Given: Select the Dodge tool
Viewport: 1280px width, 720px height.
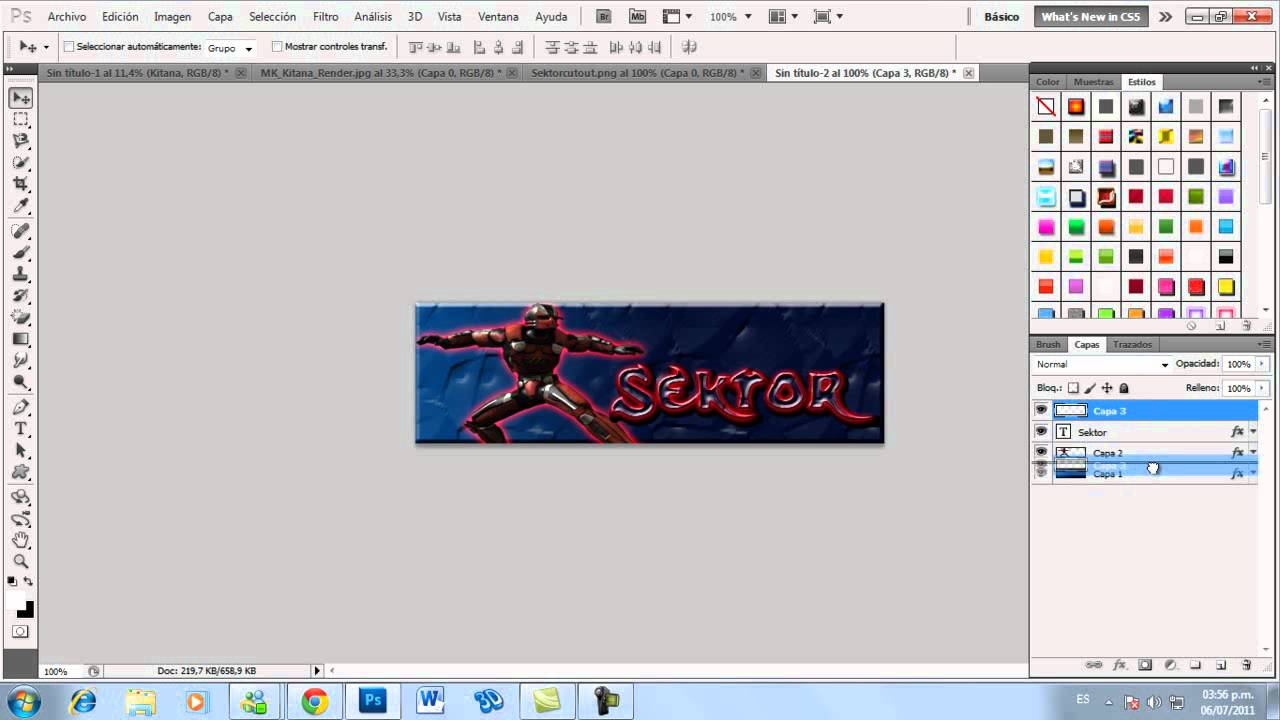Looking at the screenshot, I should 20,381.
